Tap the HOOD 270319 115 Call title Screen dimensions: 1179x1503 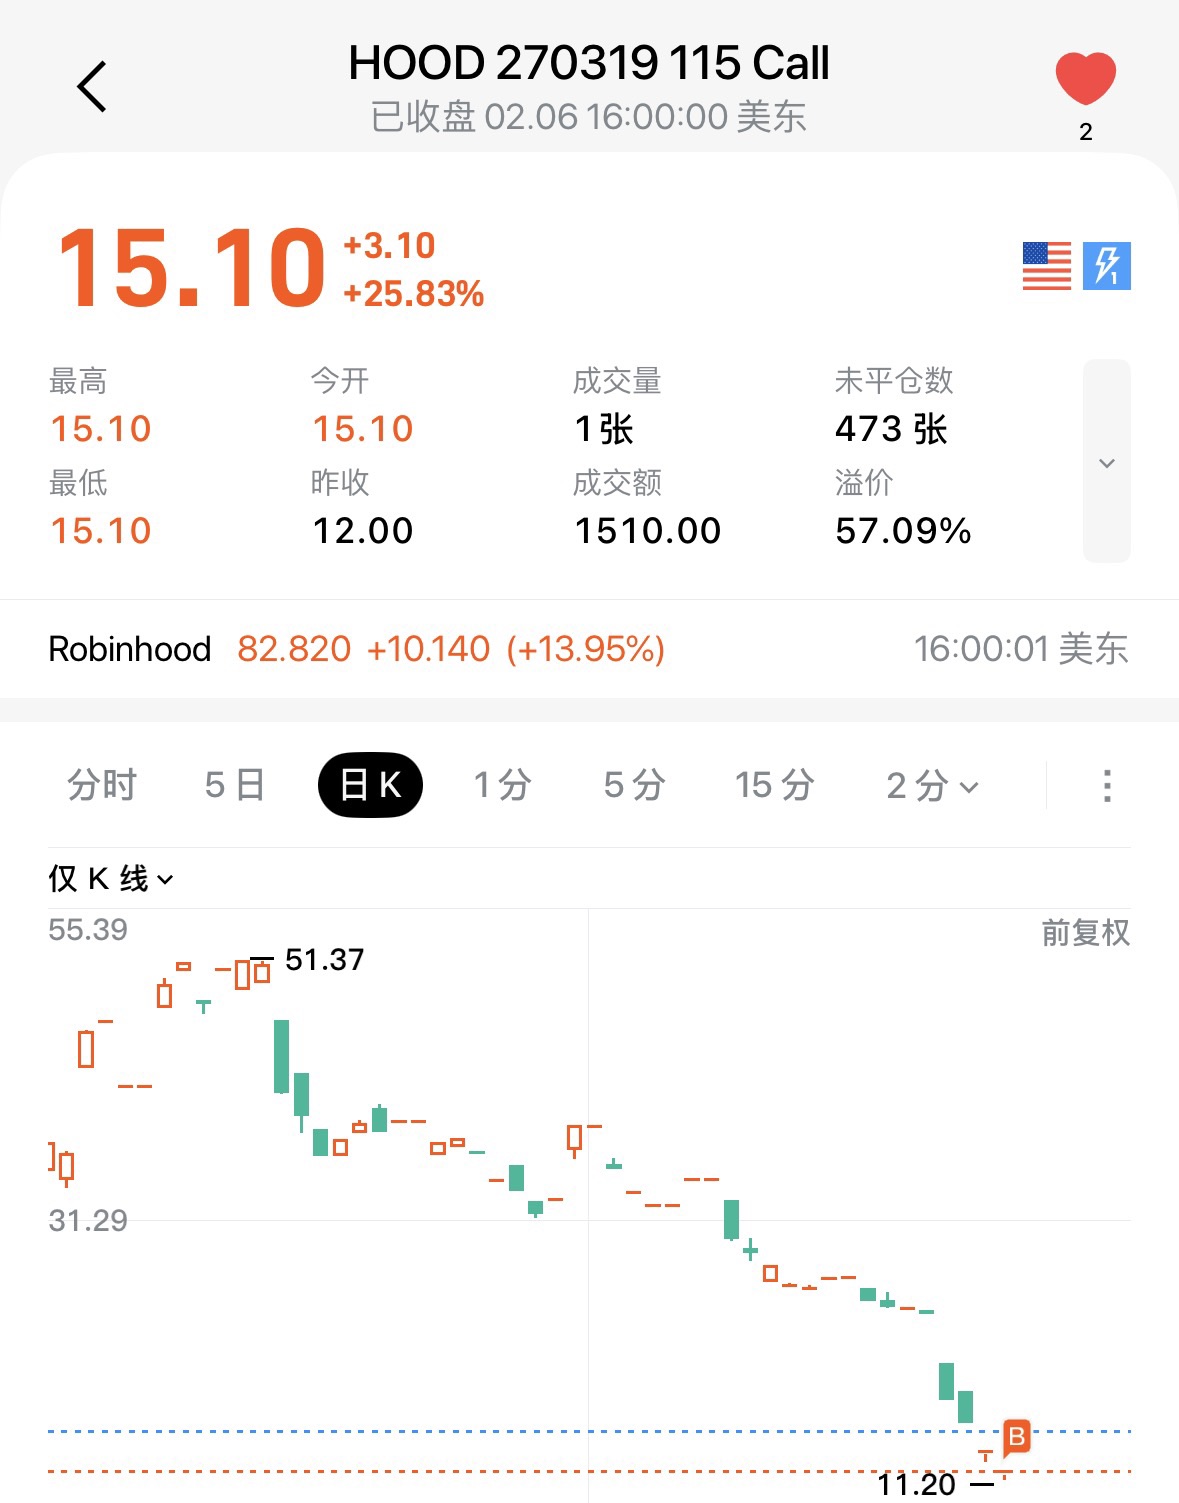point(588,63)
